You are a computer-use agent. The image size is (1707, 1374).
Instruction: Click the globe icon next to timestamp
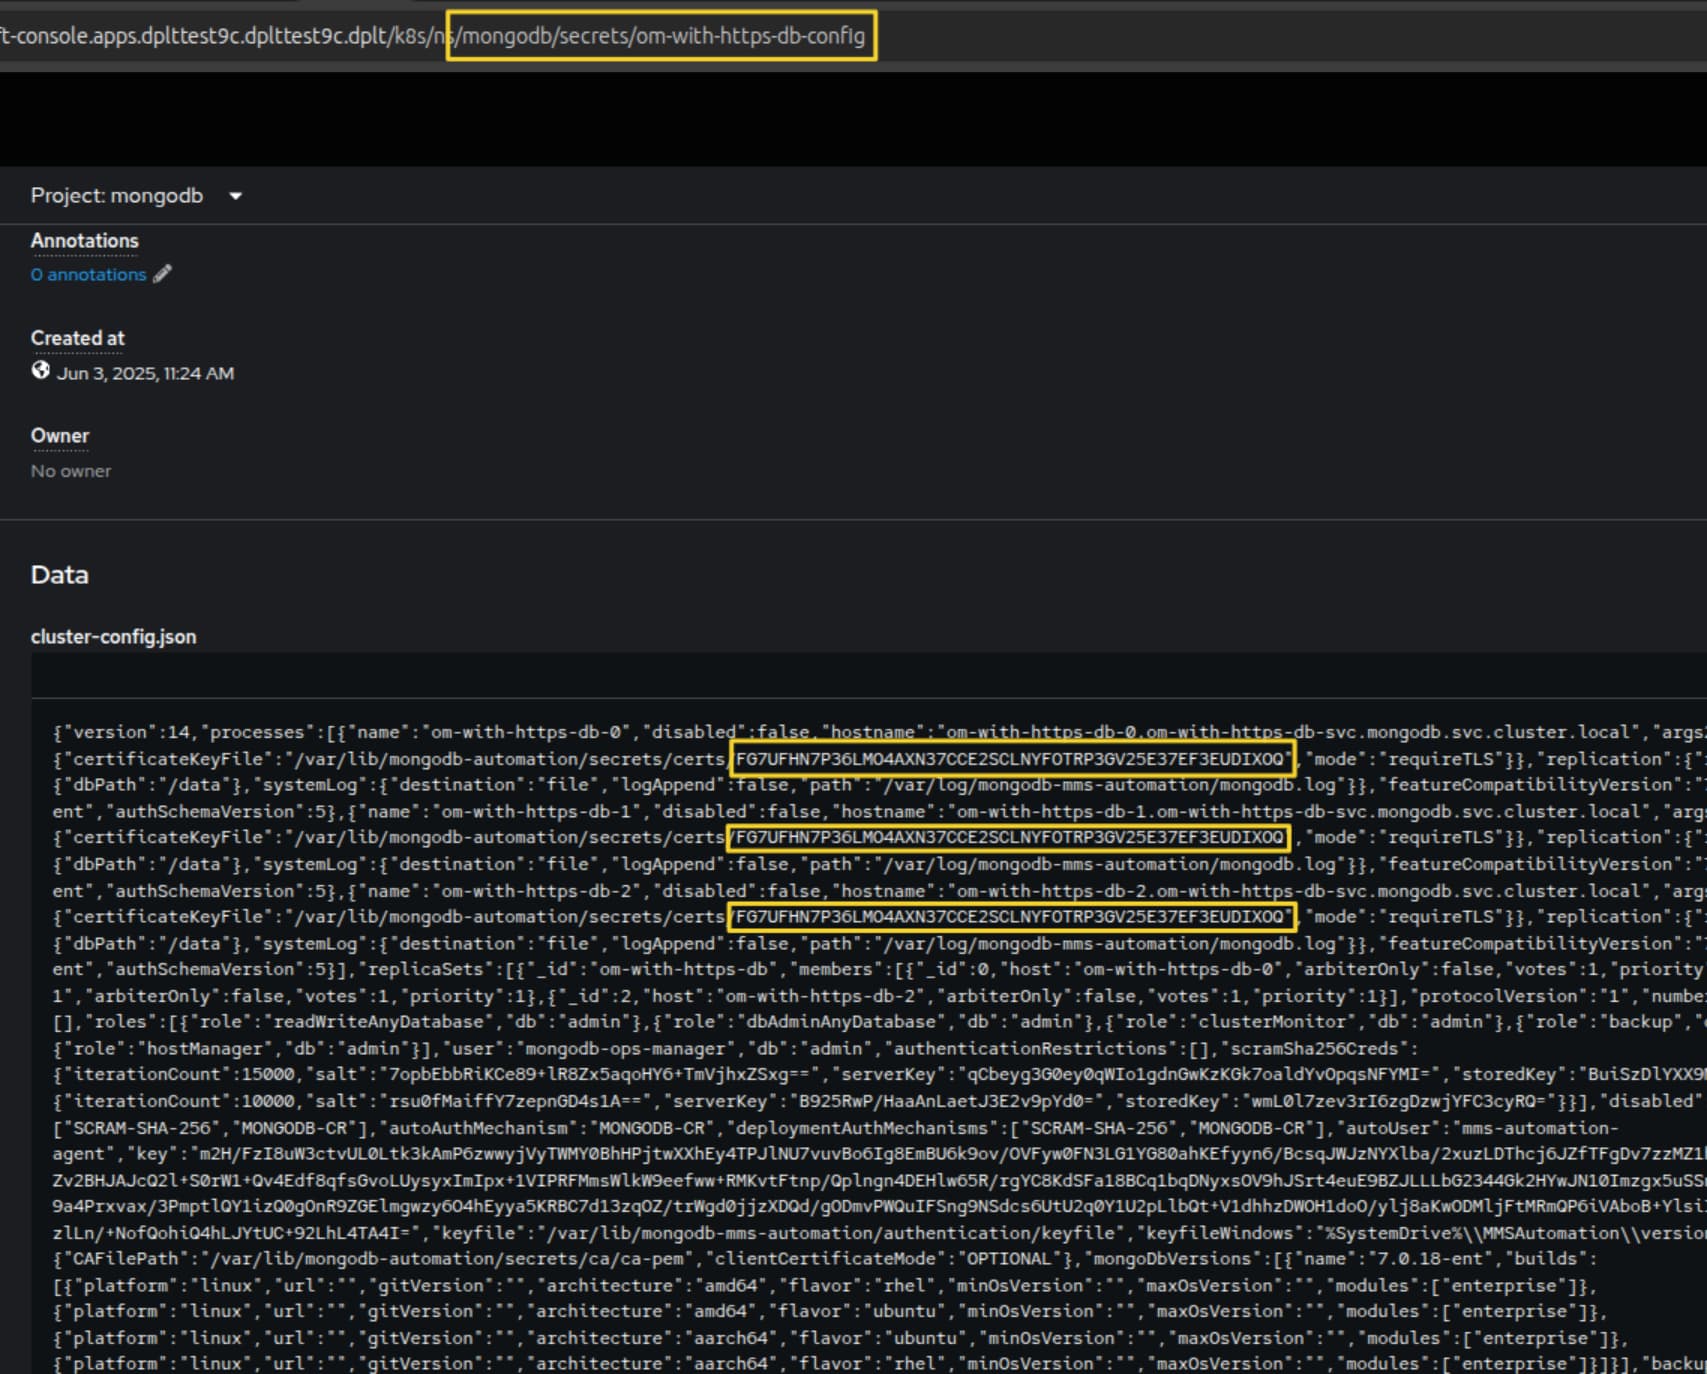click(41, 370)
